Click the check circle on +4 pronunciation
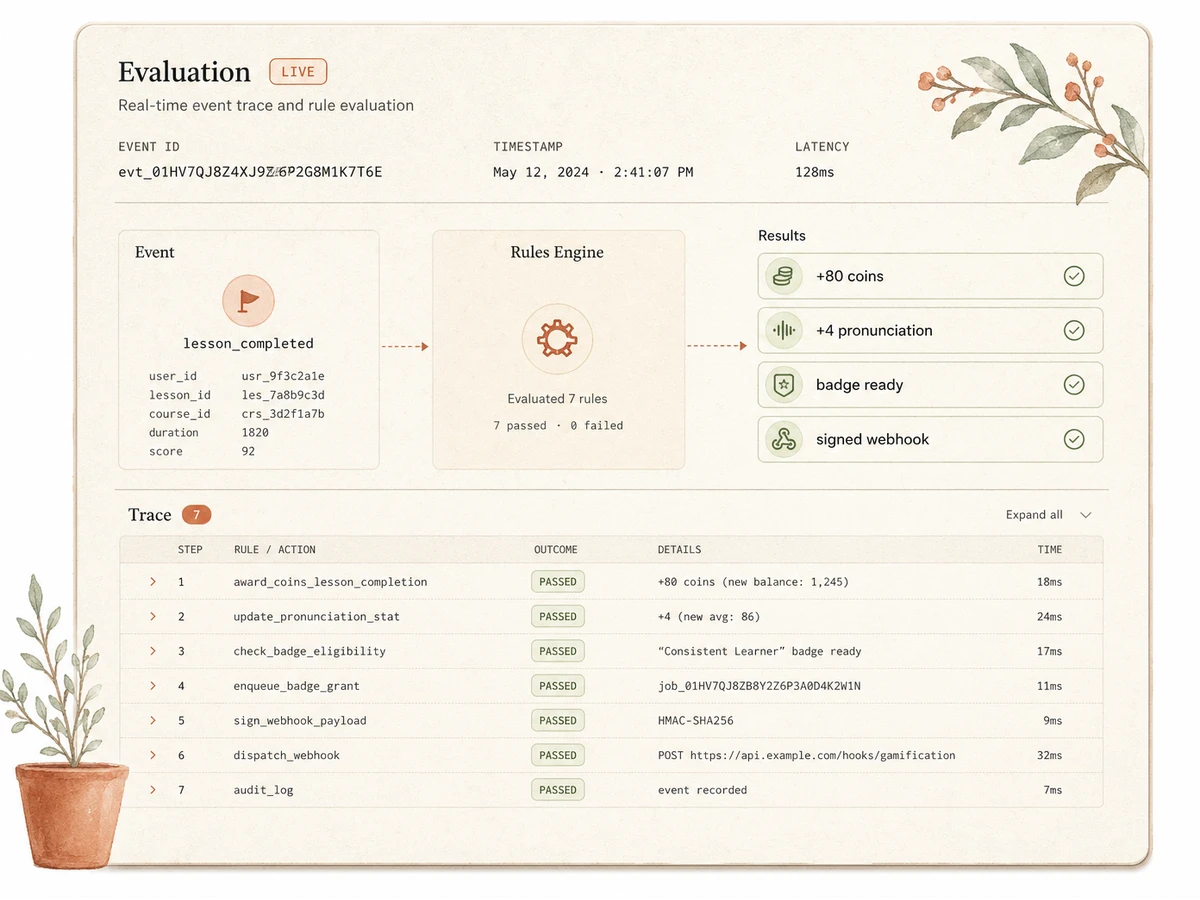 [x=1074, y=330]
